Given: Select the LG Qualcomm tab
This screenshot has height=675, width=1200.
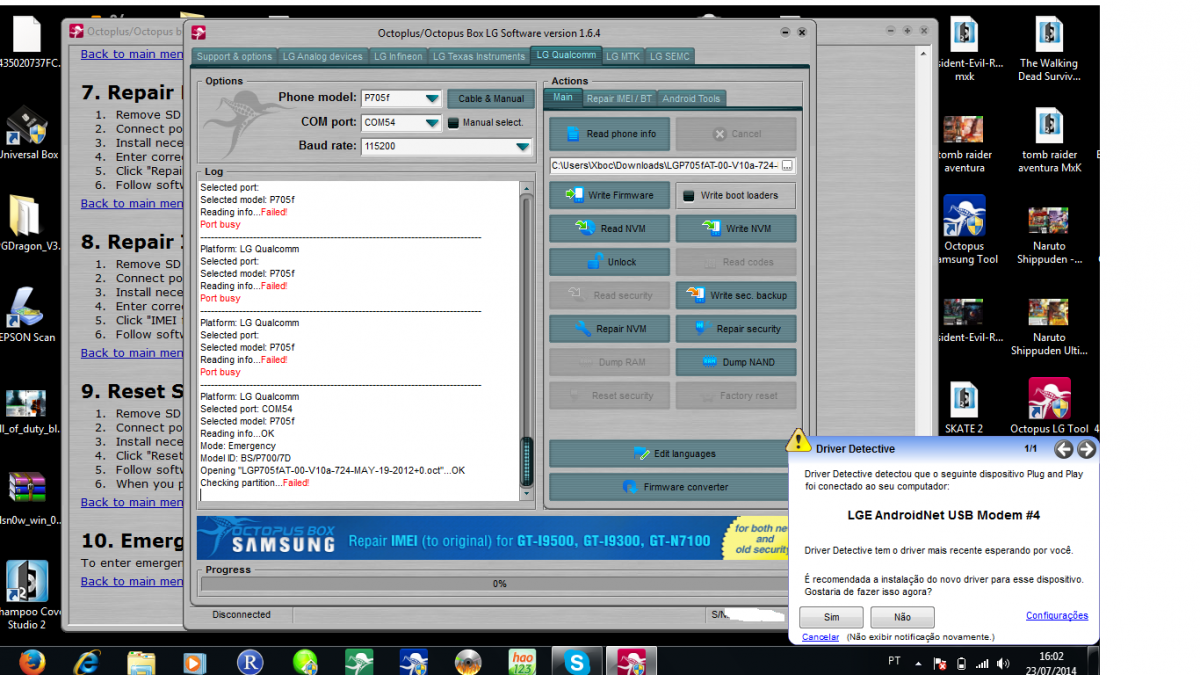Looking at the screenshot, I should click(566, 55).
